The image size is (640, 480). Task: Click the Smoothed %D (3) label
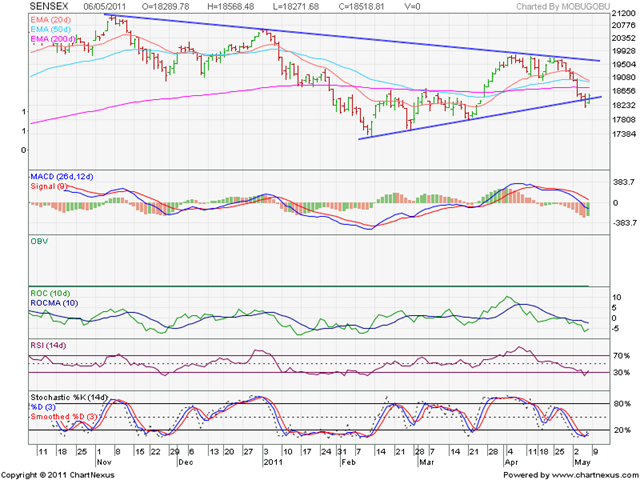tap(64, 416)
